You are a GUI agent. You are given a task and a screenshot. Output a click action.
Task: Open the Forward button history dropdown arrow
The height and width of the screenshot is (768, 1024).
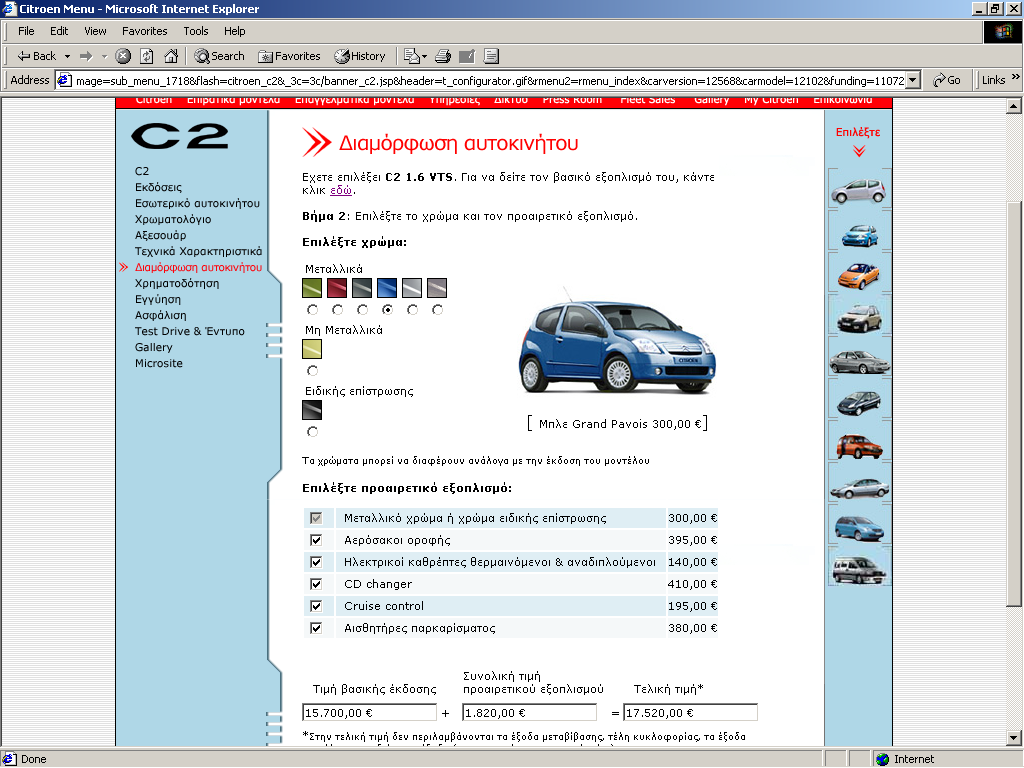[x=104, y=56]
